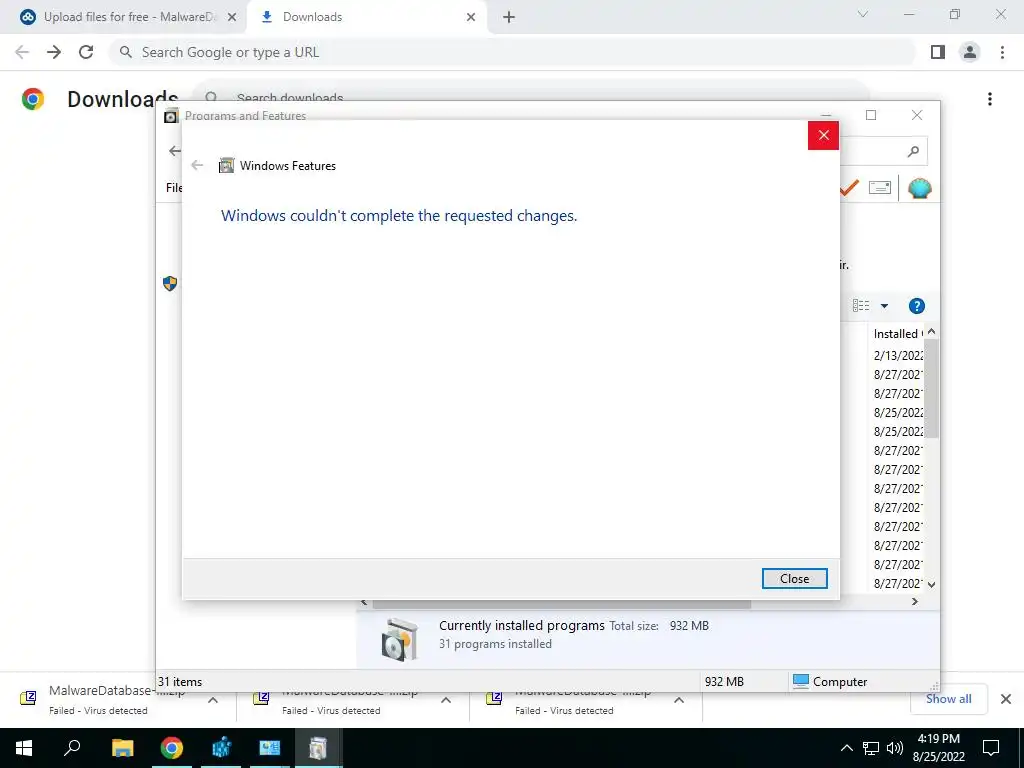Open a new Chrome tab

pos(509,17)
